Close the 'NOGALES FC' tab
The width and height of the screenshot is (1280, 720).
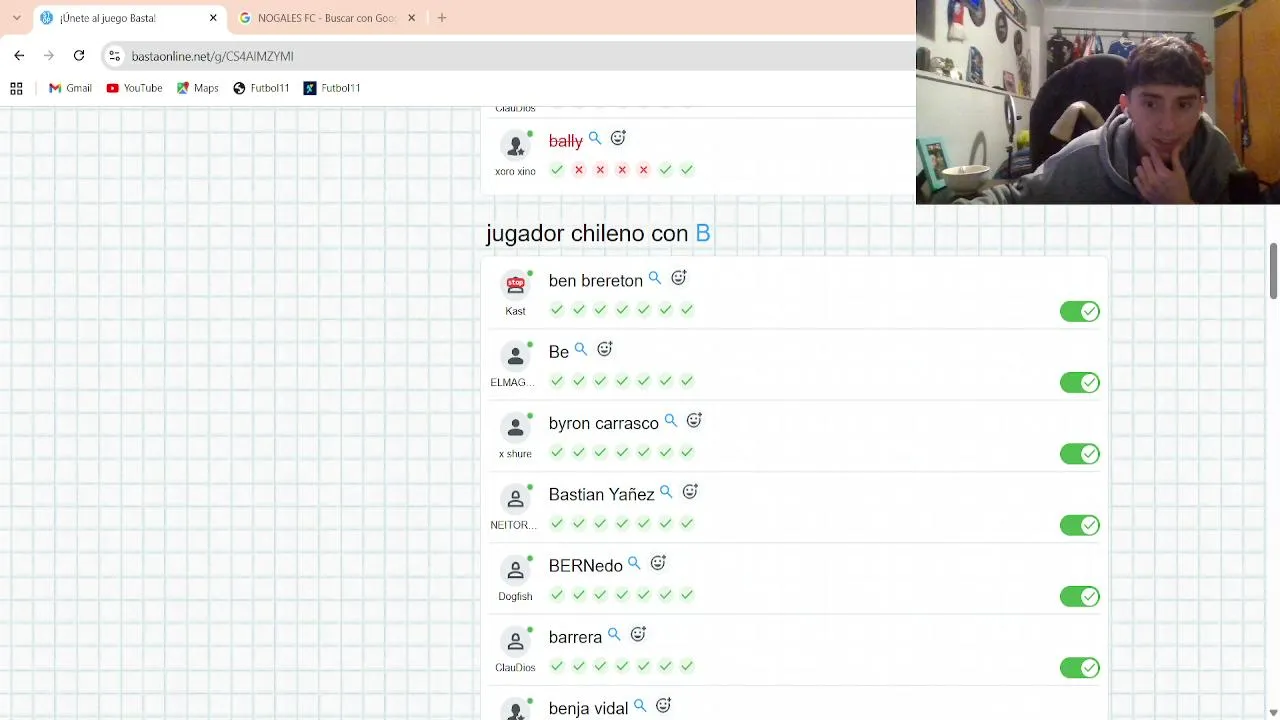(411, 18)
